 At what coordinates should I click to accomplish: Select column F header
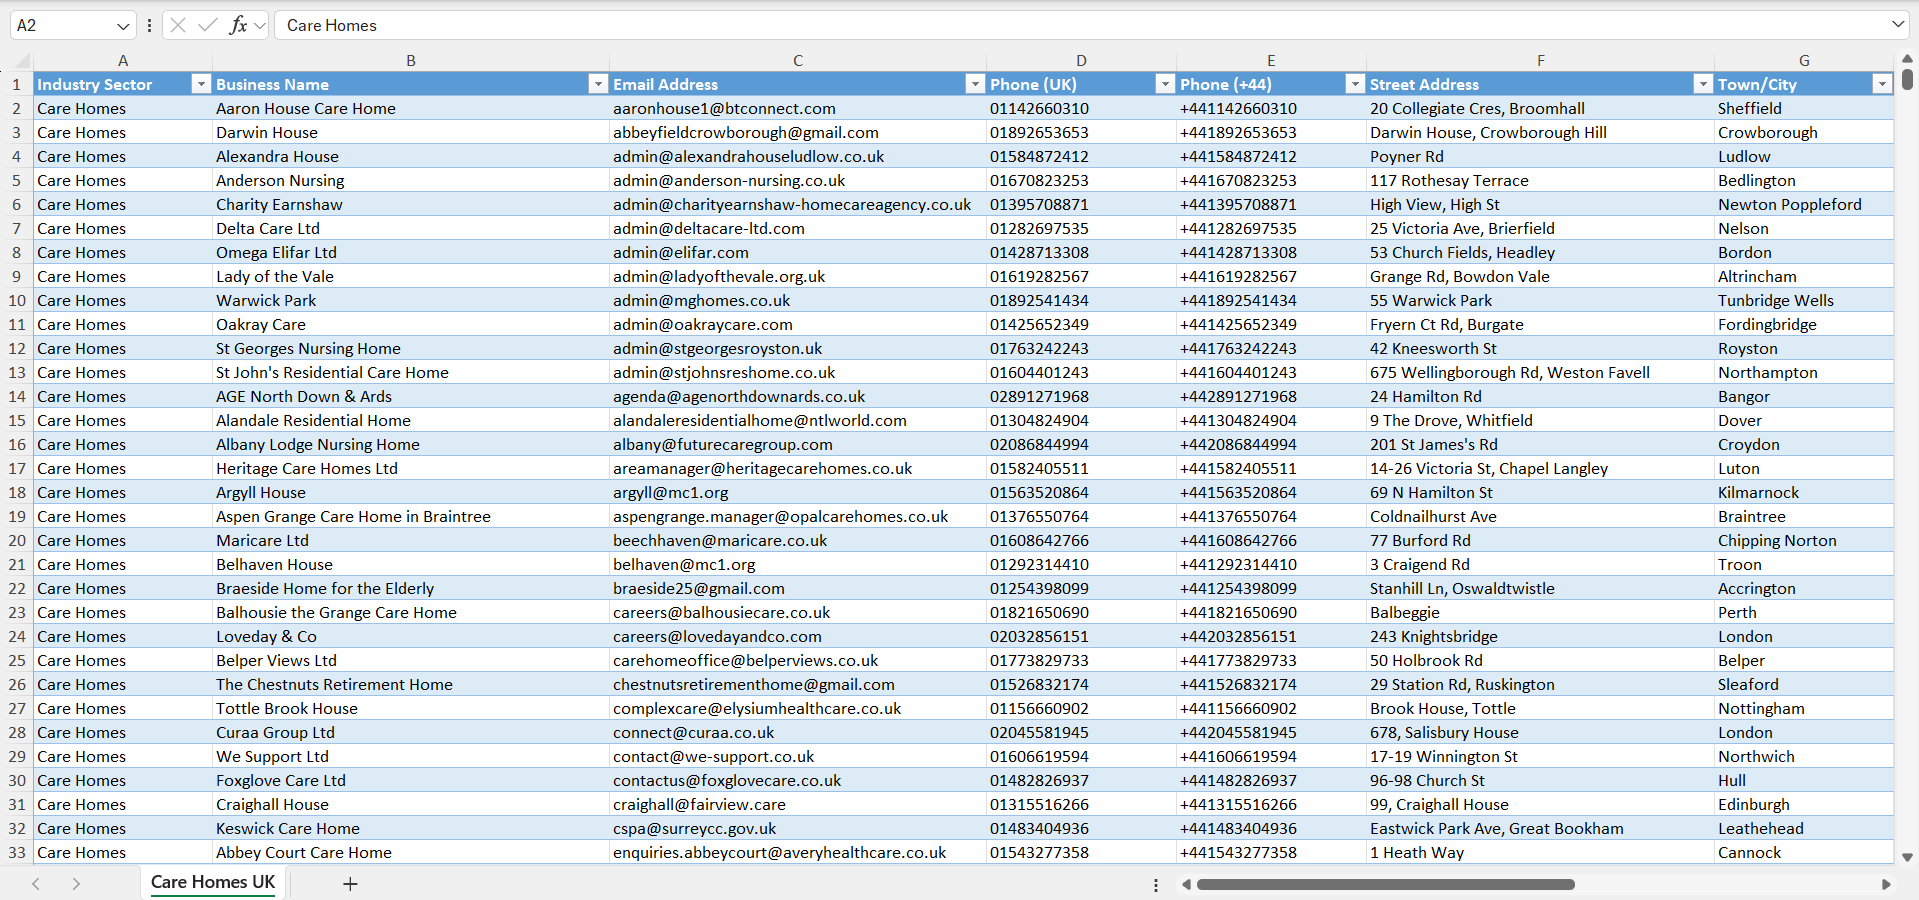pyautogui.click(x=1541, y=61)
